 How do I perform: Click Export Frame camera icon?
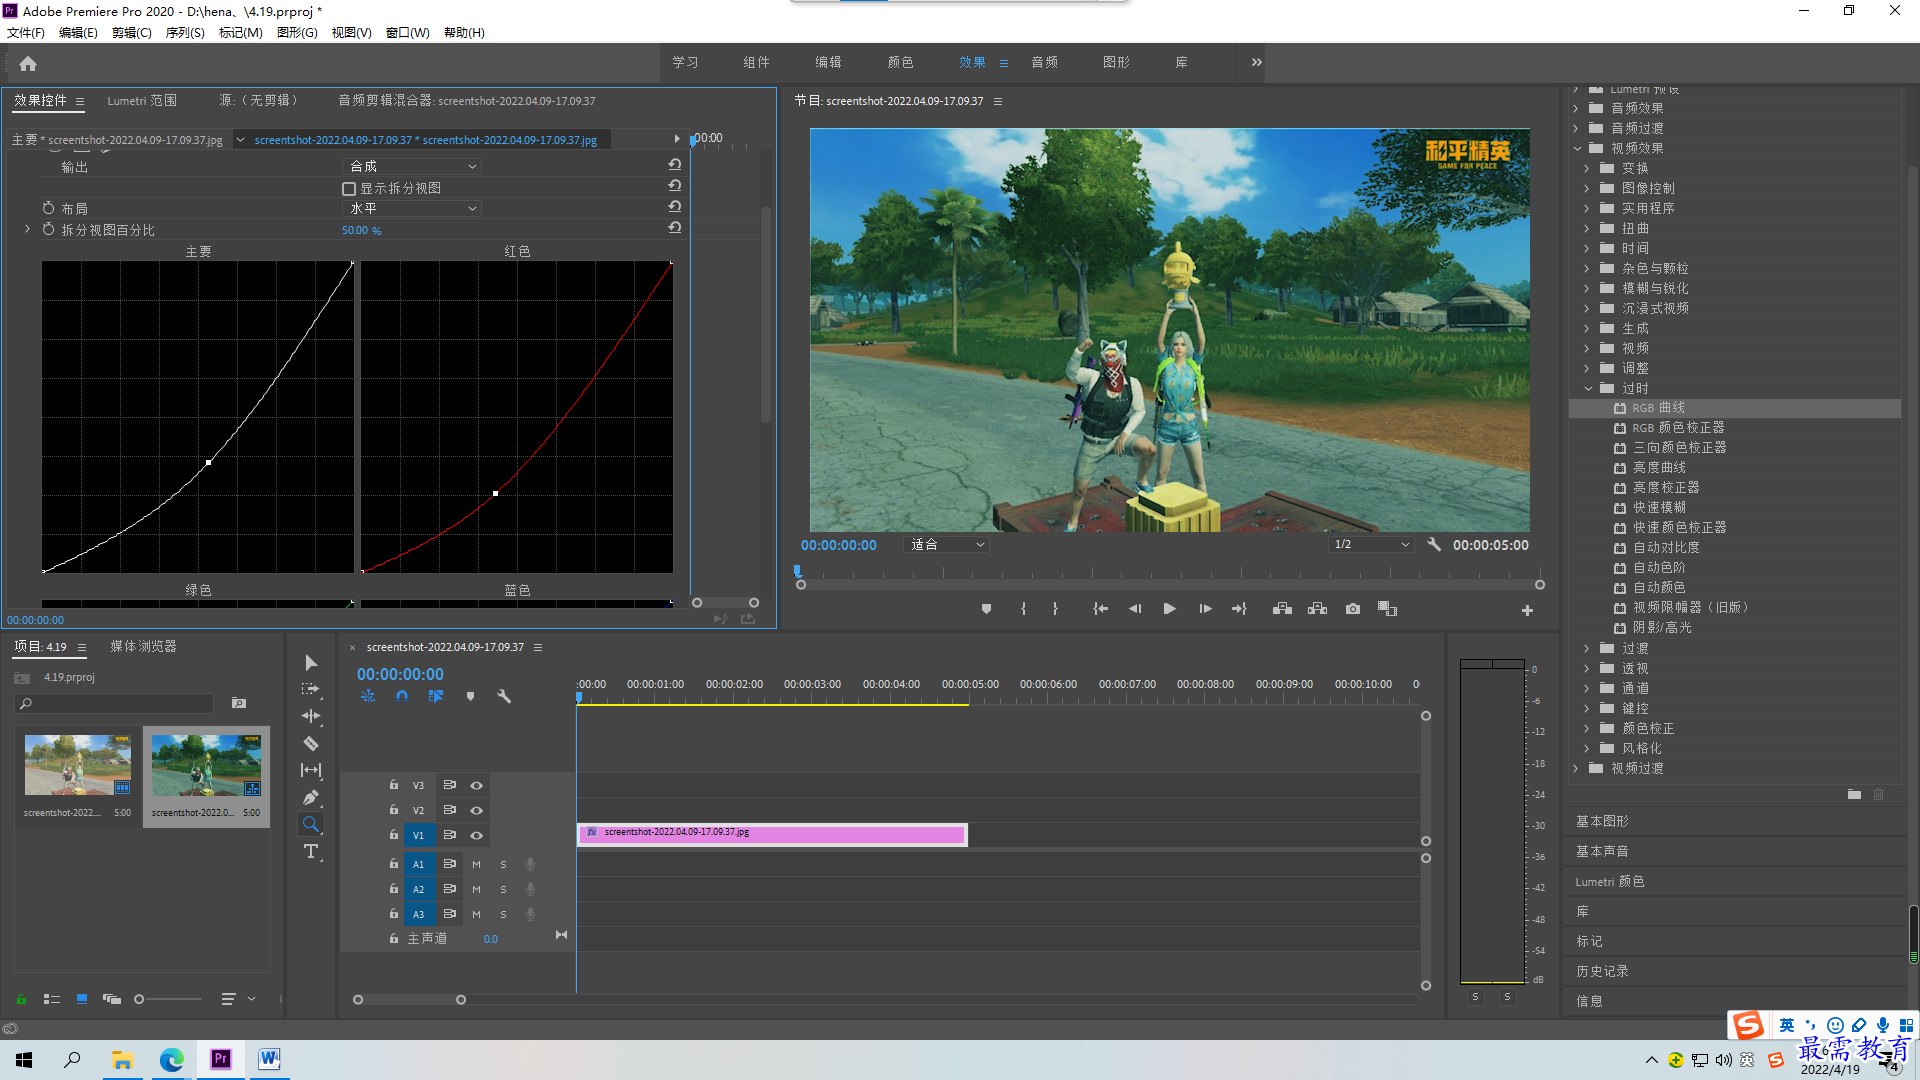tap(1353, 609)
